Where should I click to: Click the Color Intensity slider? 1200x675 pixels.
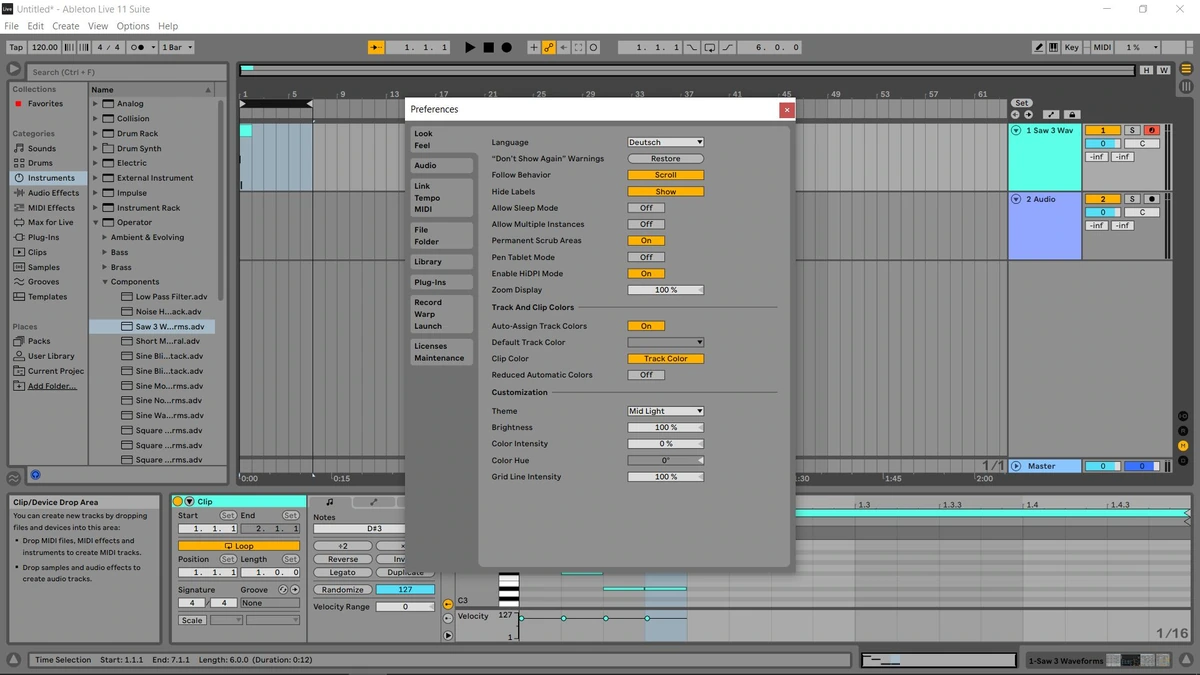tap(666, 444)
